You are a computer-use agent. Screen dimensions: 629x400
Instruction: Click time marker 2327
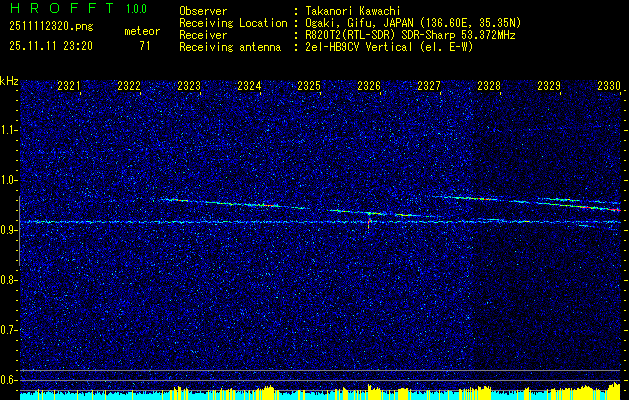pos(429,85)
